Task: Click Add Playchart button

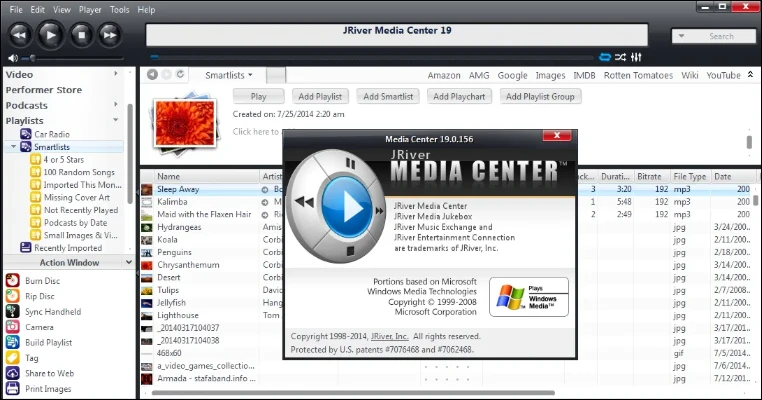Action: [459, 96]
